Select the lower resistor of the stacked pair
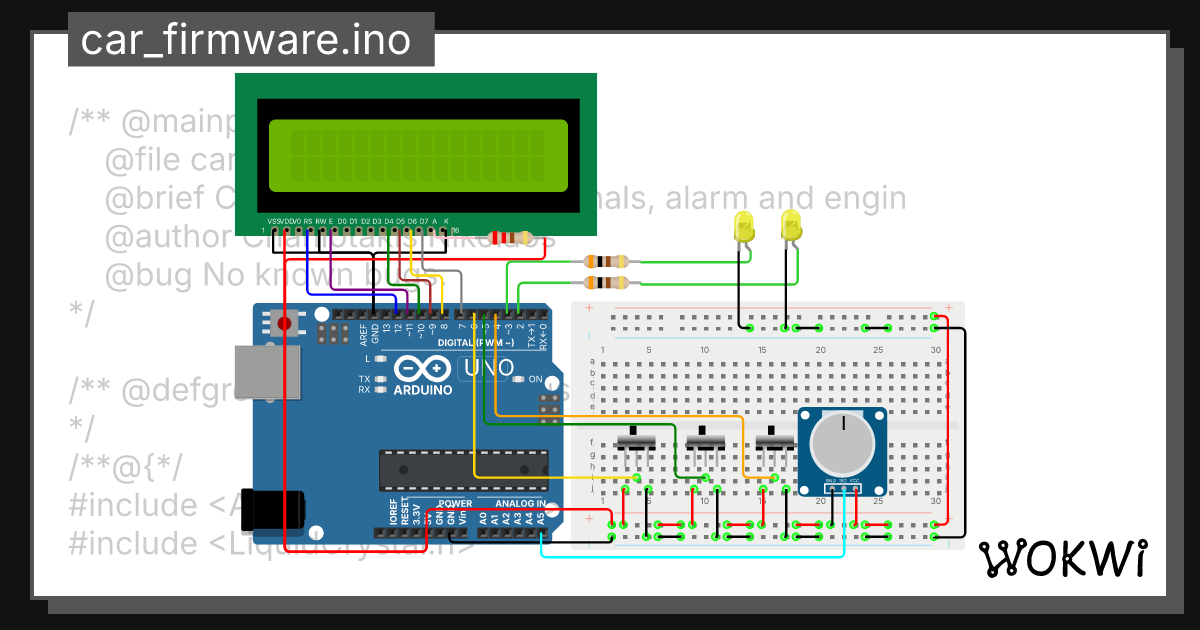The width and height of the screenshot is (1200, 630). tap(608, 282)
